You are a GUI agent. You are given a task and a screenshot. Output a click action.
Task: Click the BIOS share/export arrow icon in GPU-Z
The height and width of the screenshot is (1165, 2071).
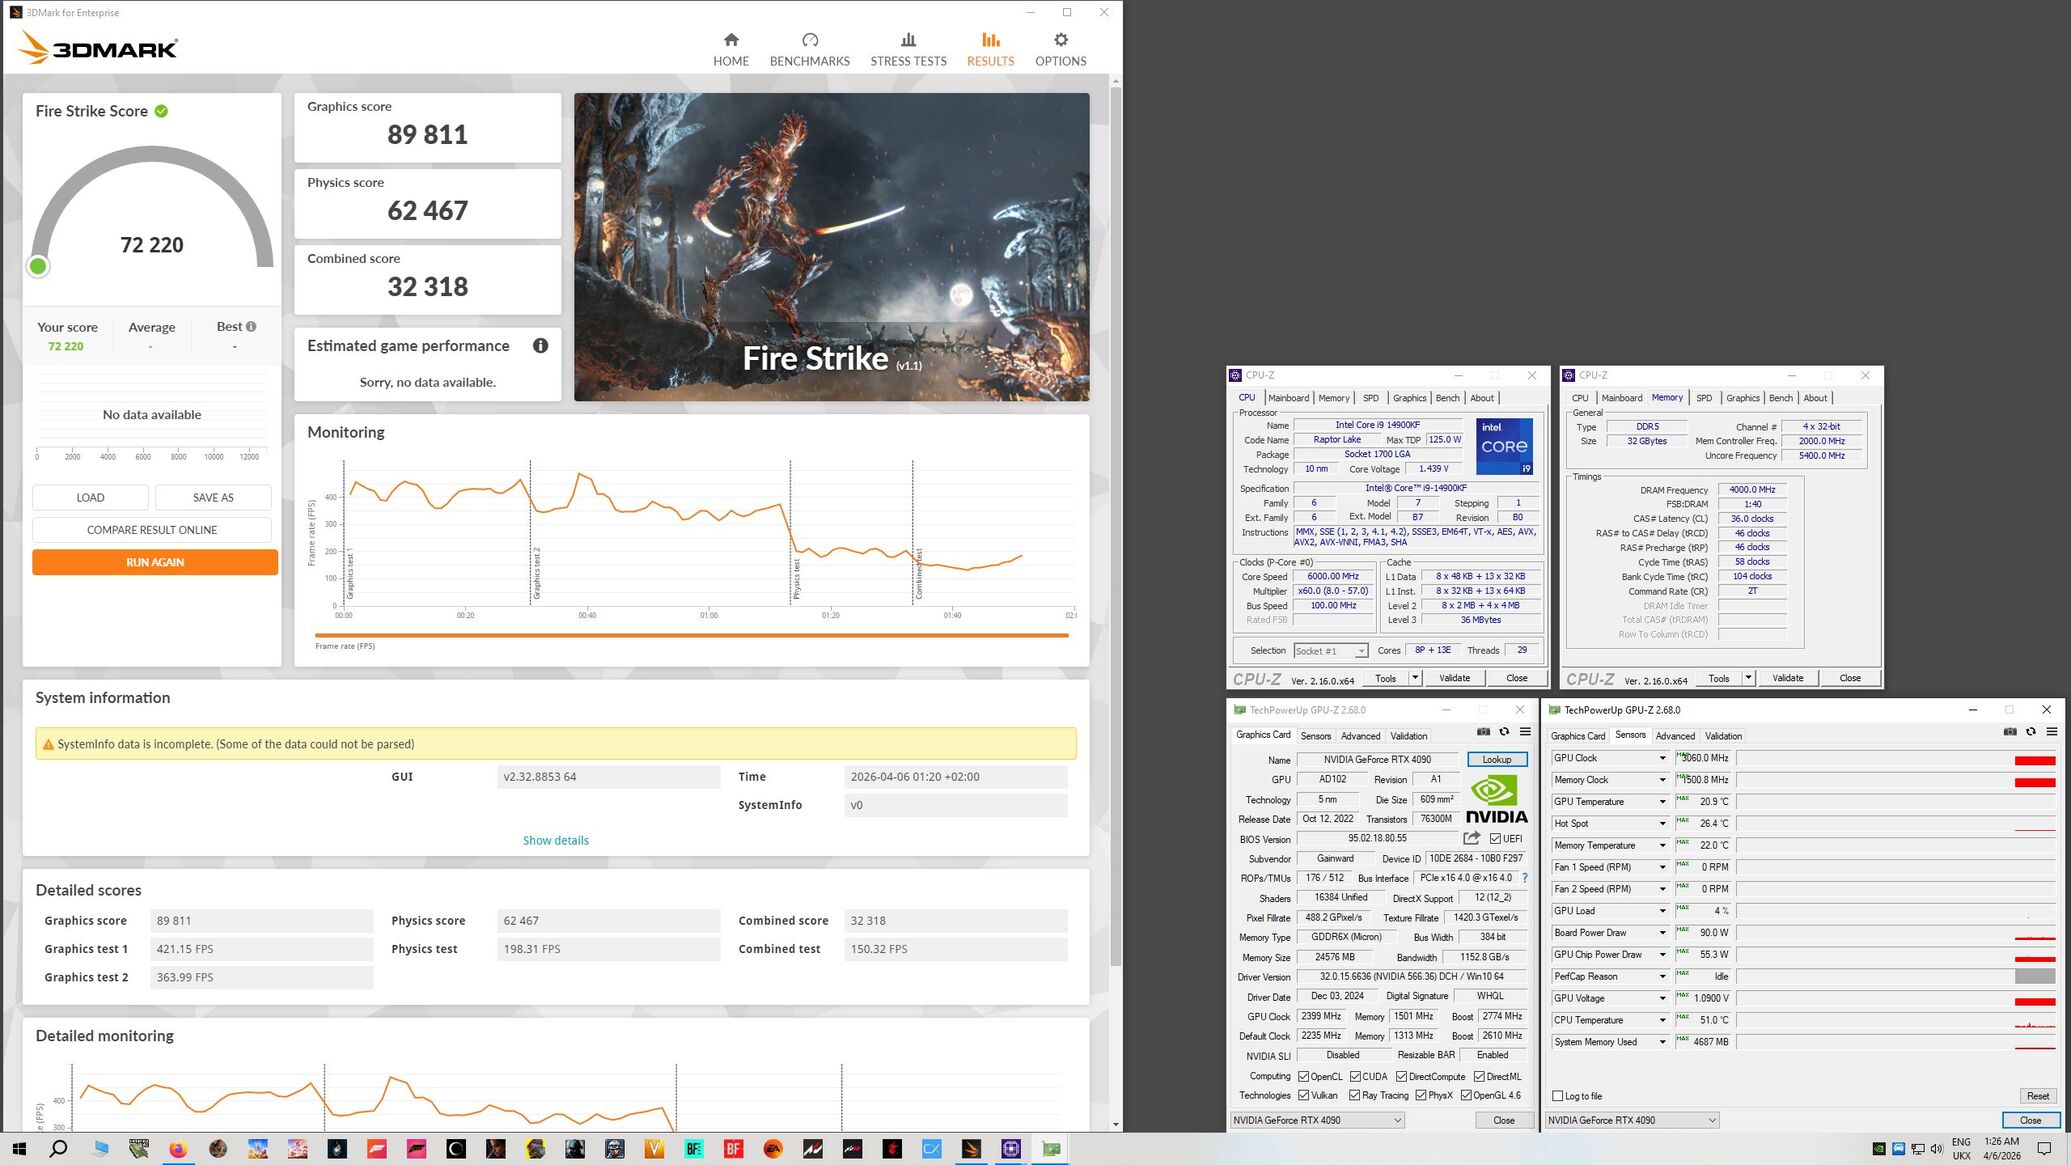[x=1471, y=838]
